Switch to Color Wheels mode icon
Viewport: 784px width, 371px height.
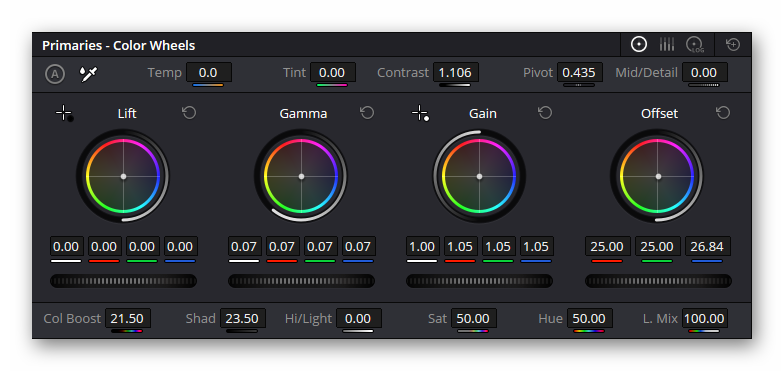click(638, 44)
